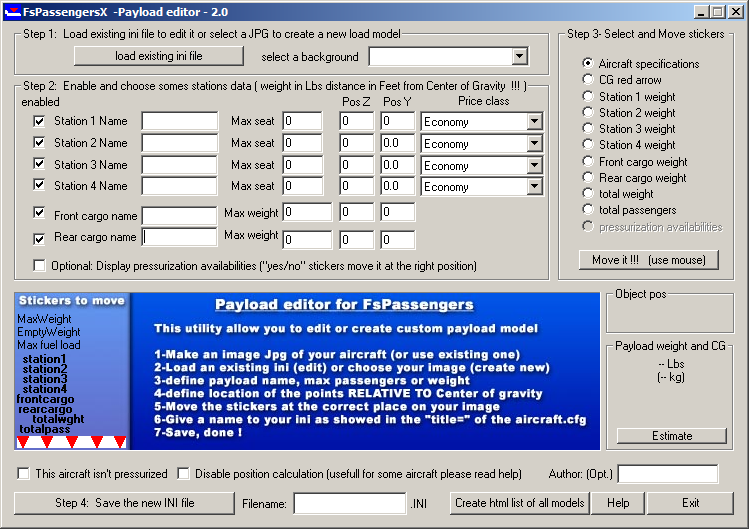Click the Rear cargo name input field
This screenshot has height=529, width=749.
pos(180,237)
